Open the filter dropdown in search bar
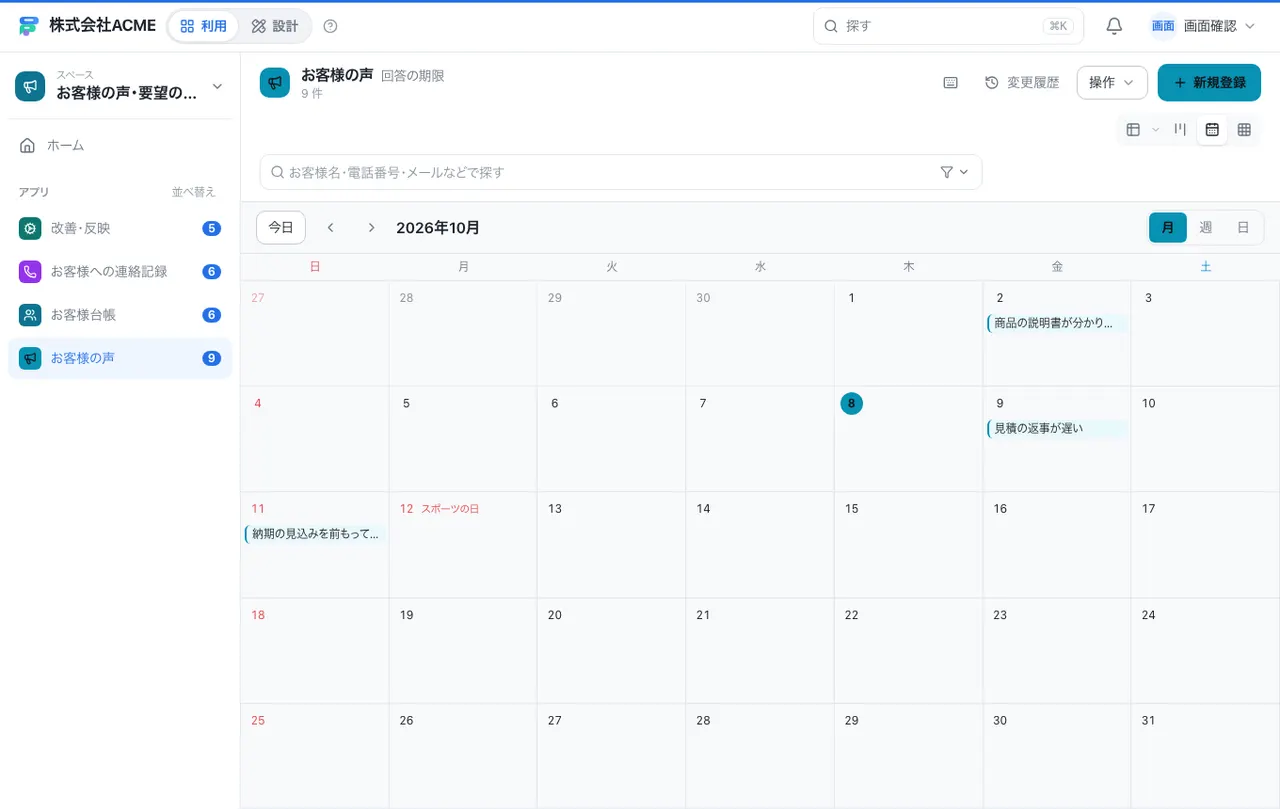1280x809 pixels. pos(955,172)
